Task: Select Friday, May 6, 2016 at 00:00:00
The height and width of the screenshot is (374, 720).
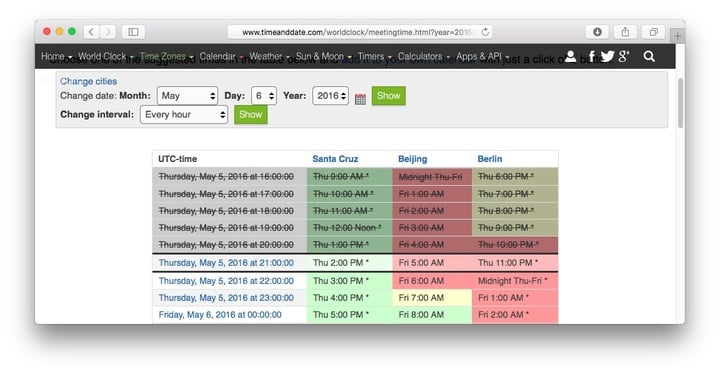Action: coord(220,315)
